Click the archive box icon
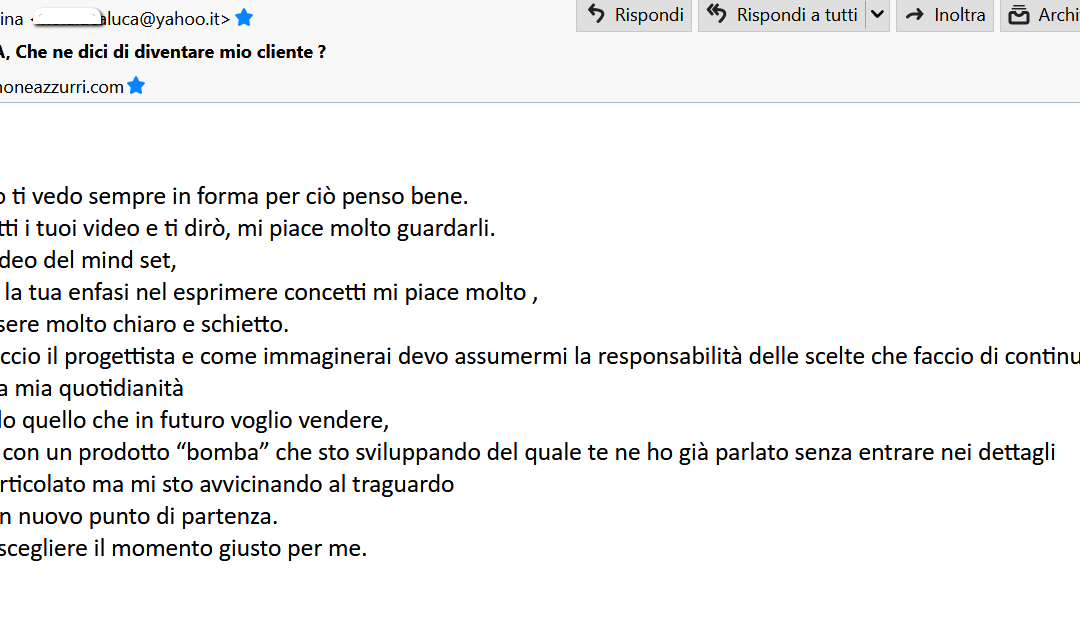 tap(1019, 15)
